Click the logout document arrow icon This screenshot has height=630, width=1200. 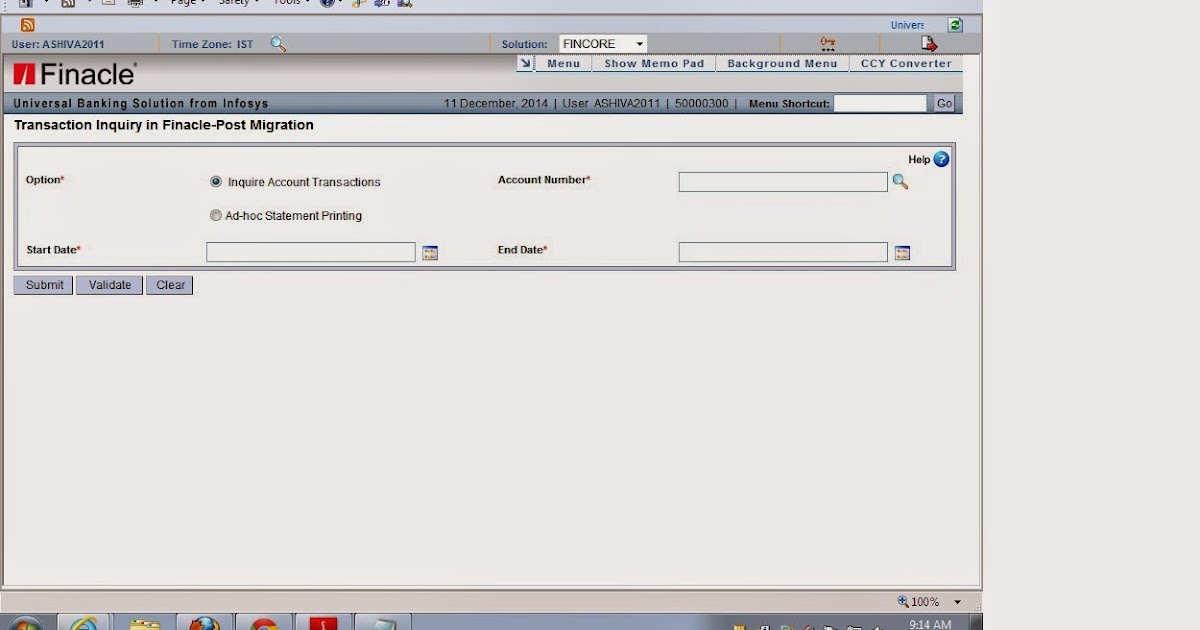929,44
